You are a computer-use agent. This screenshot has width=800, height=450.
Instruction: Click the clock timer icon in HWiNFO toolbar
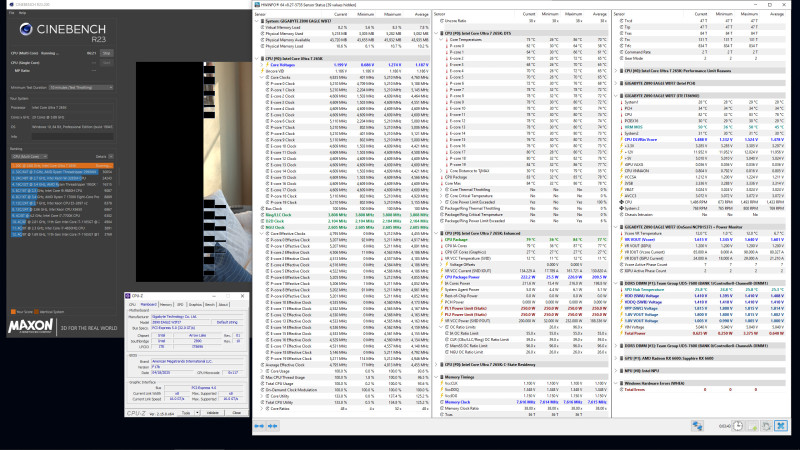coord(738,426)
